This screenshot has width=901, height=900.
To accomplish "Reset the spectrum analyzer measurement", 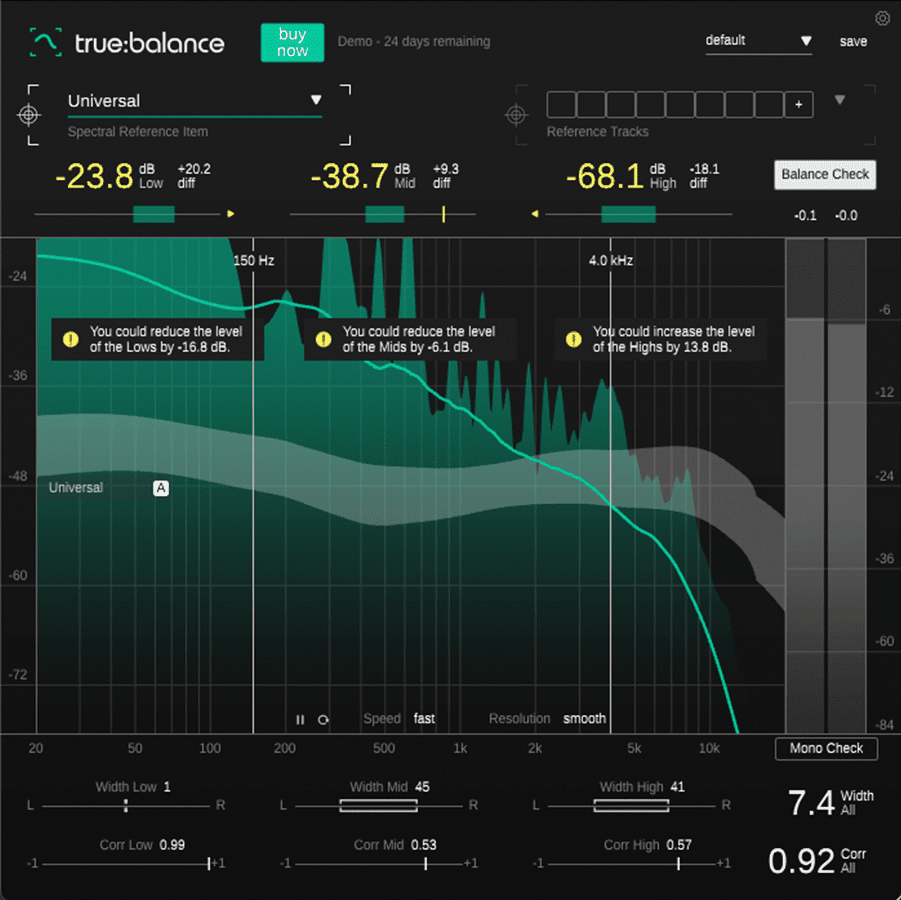I will click(x=323, y=720).
